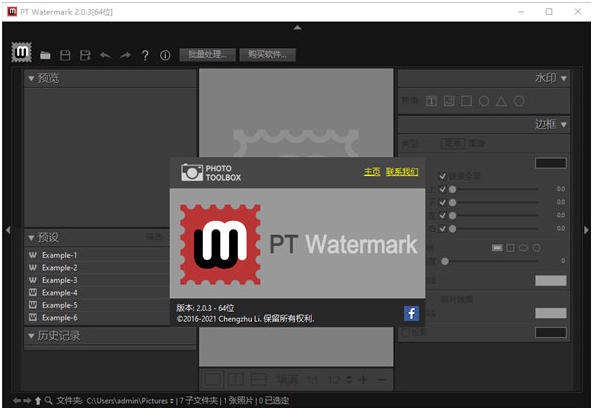Hide the top toolbar with up arrow
Viewport: 593px width, 408px height.
tap(297, 27)
